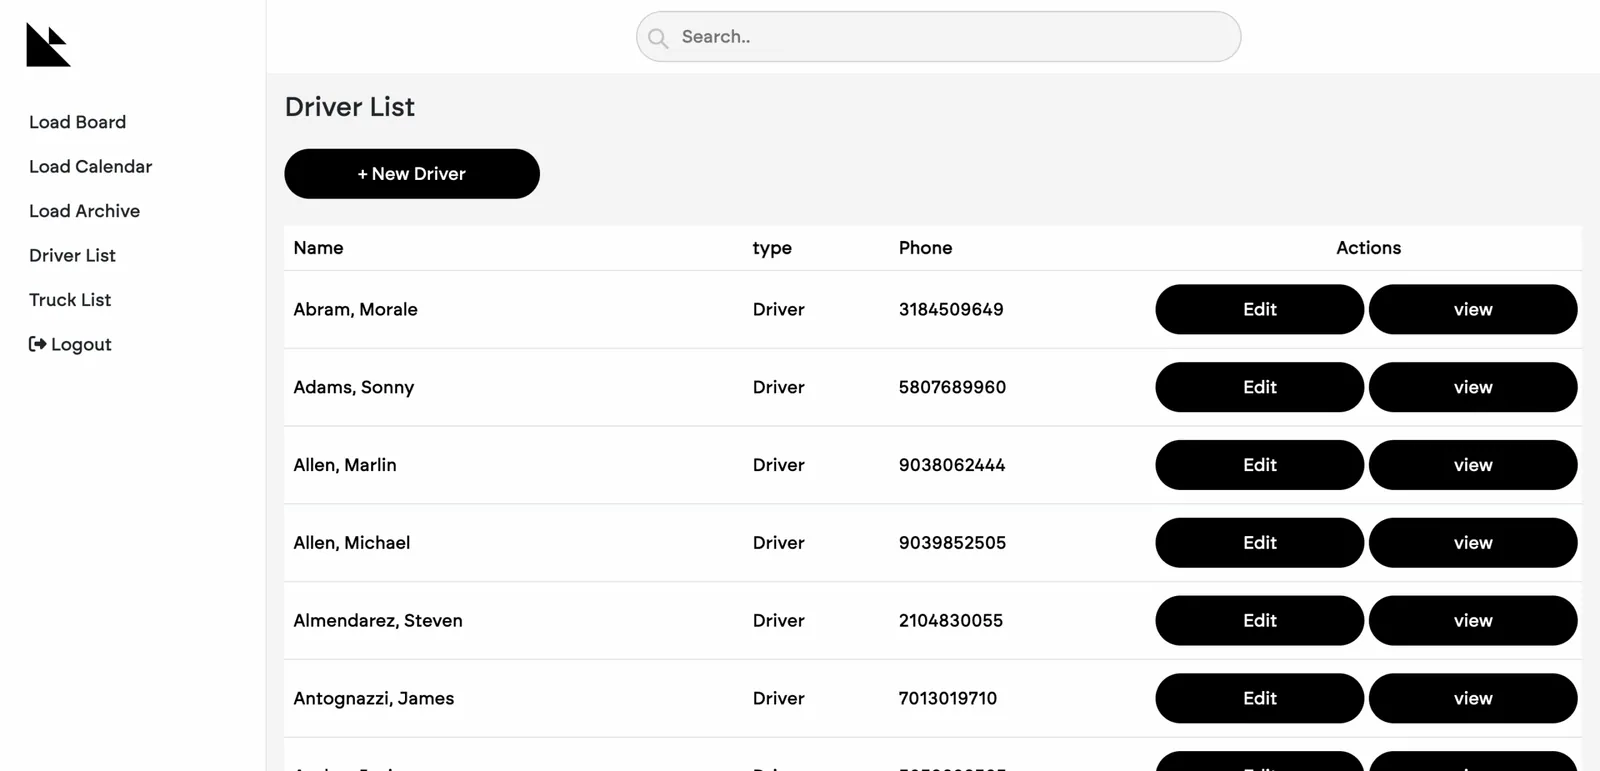View Almendarez, Steven details
This screenshot has height=771, width=1600.
(x=1473, y=621)
